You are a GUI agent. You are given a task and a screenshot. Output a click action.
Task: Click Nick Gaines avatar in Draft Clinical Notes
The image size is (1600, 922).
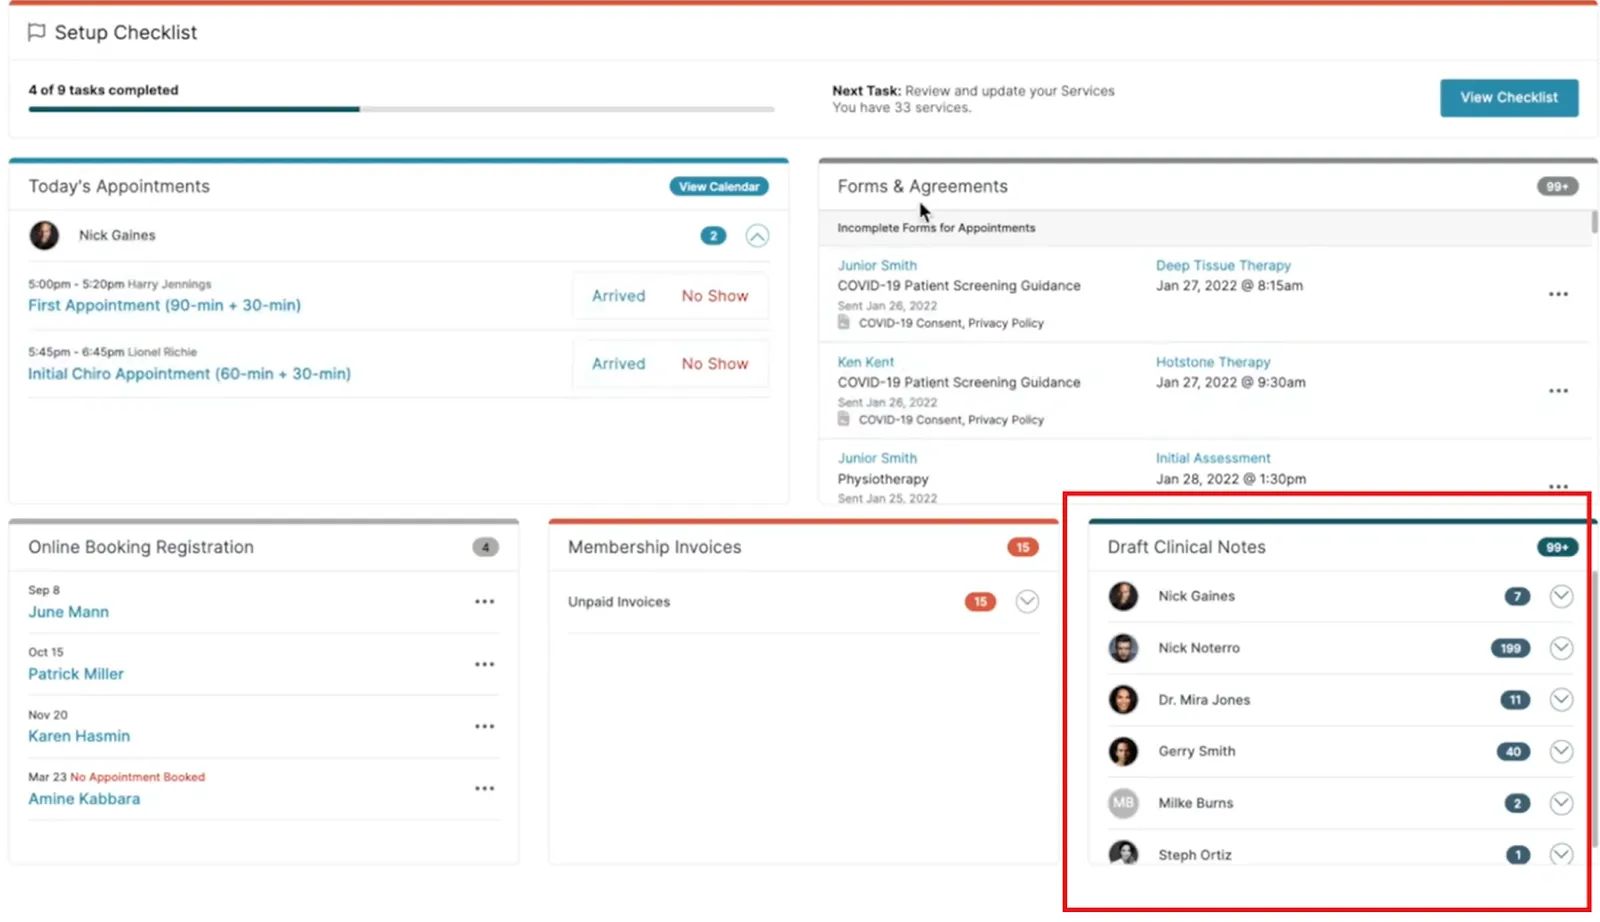click(x=1123, y=596)
